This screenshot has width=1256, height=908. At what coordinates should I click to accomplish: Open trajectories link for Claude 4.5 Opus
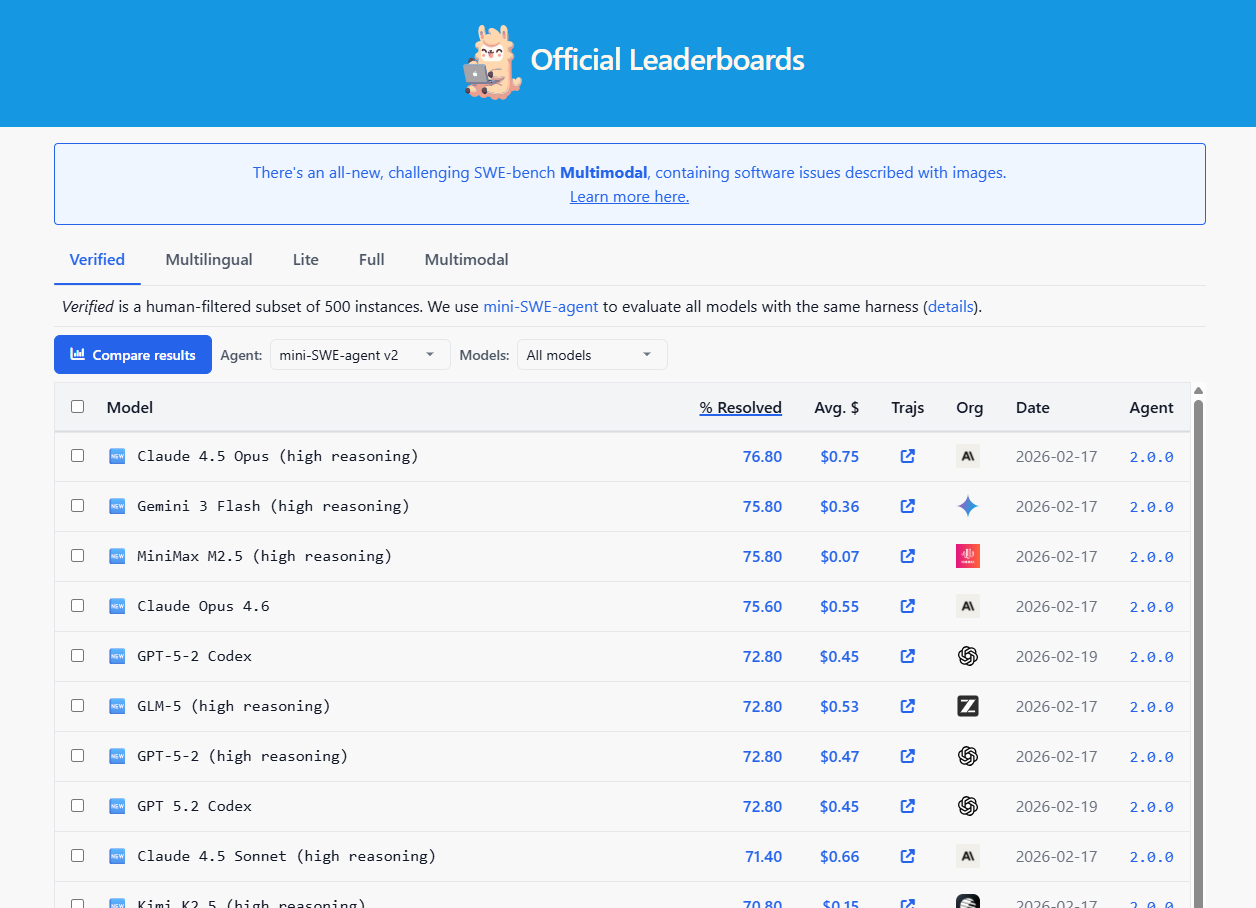pos(908,456)
